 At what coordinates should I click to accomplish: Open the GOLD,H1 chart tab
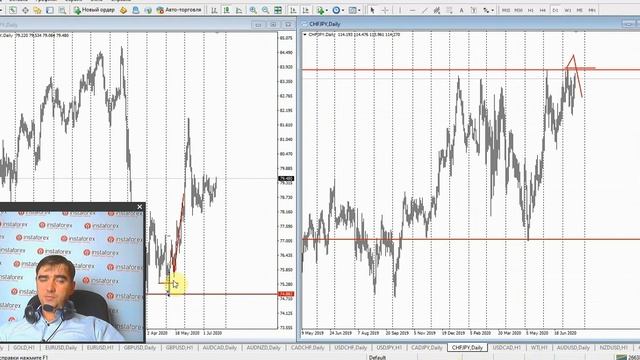(24, 348)
